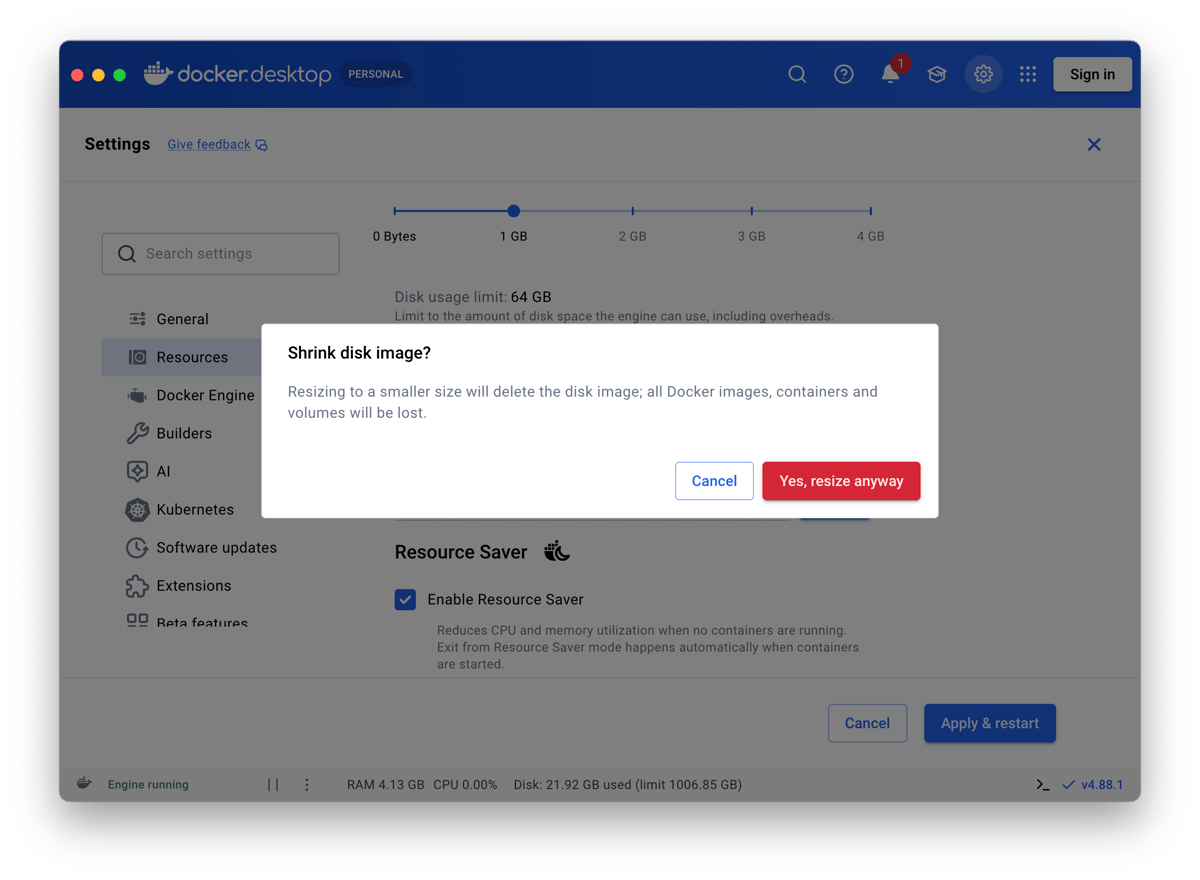This screenshot has width=1200, height=880.
Task: Click the Docker Engine icon
Action: pos(137,395)
